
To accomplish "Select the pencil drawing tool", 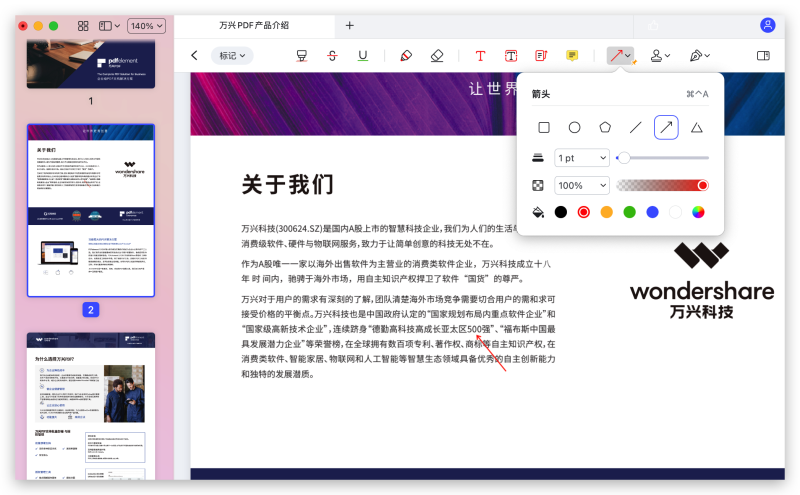I will click(406, 56).
